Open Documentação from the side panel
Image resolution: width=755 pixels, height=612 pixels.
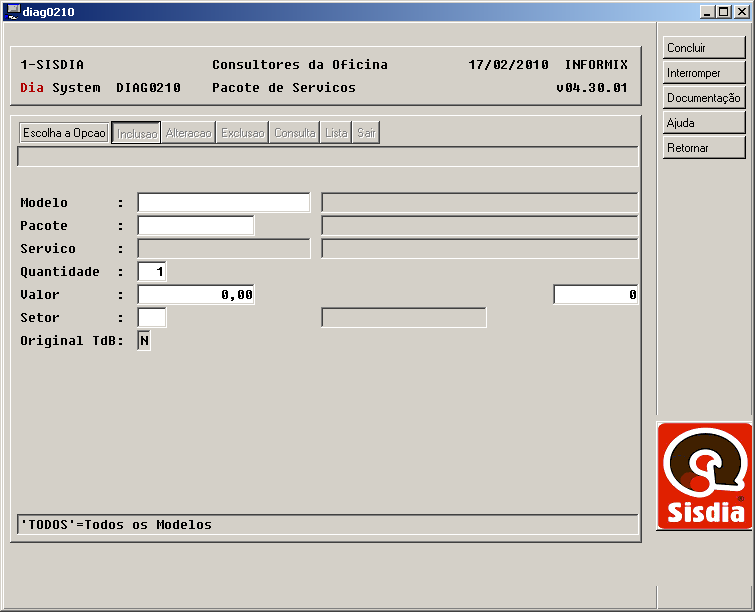(x=703, y=98)
